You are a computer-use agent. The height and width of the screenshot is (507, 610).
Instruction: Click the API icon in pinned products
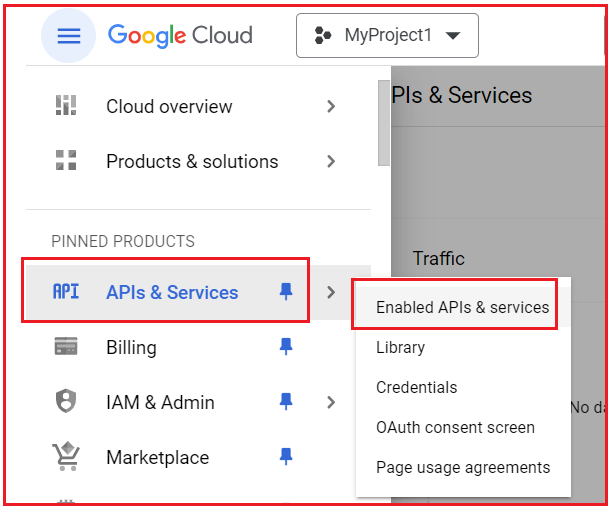(x=66, y=291)
